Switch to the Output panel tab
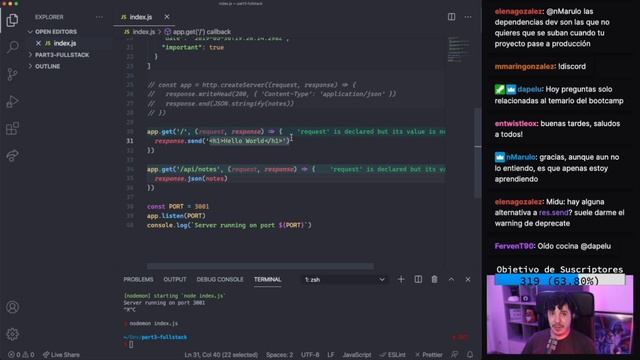The height and width of the screenshot is (360, 640). (x=175, y=279)
